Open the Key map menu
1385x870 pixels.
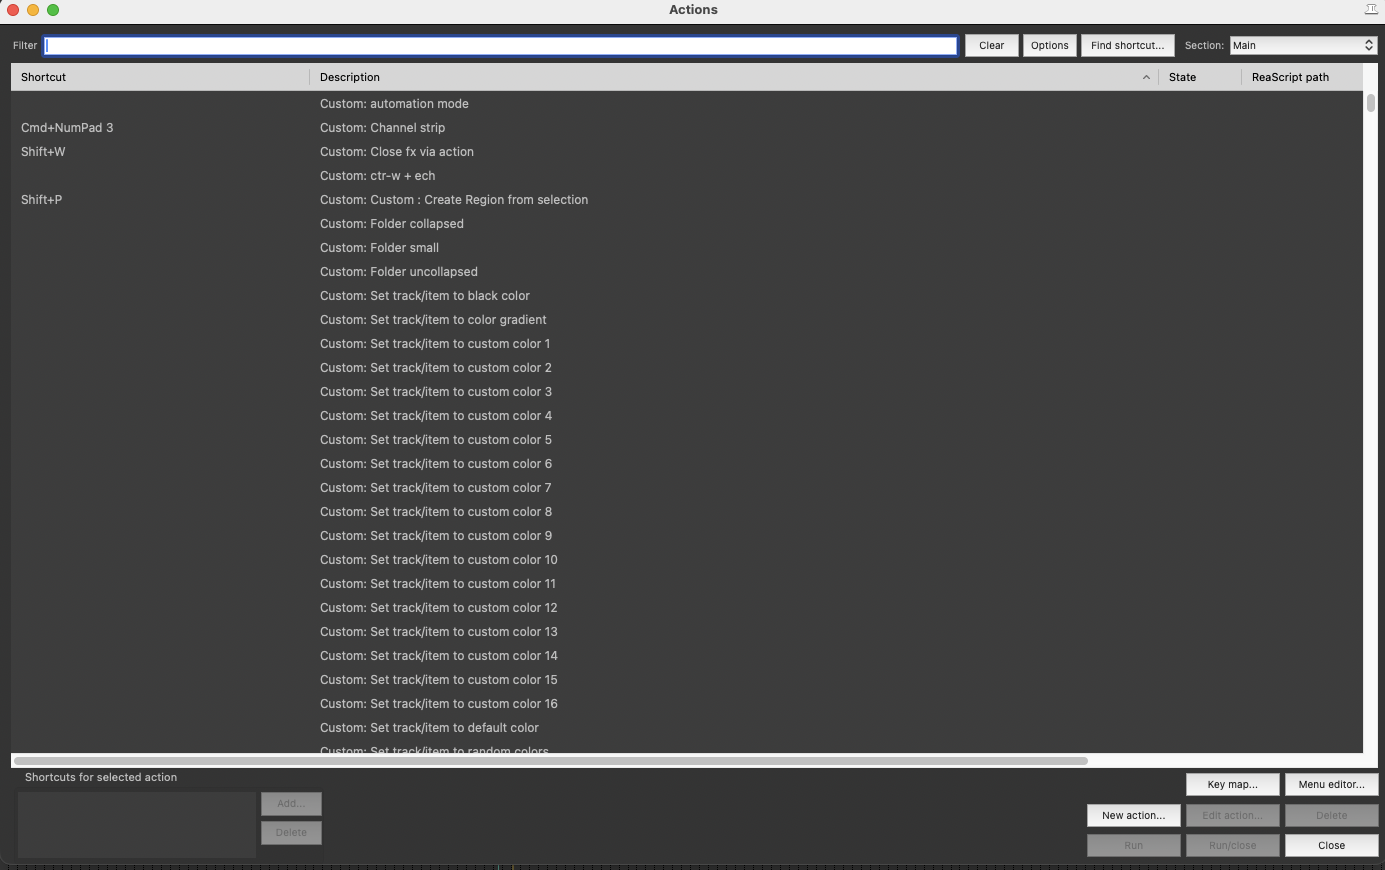[1232, 784]
